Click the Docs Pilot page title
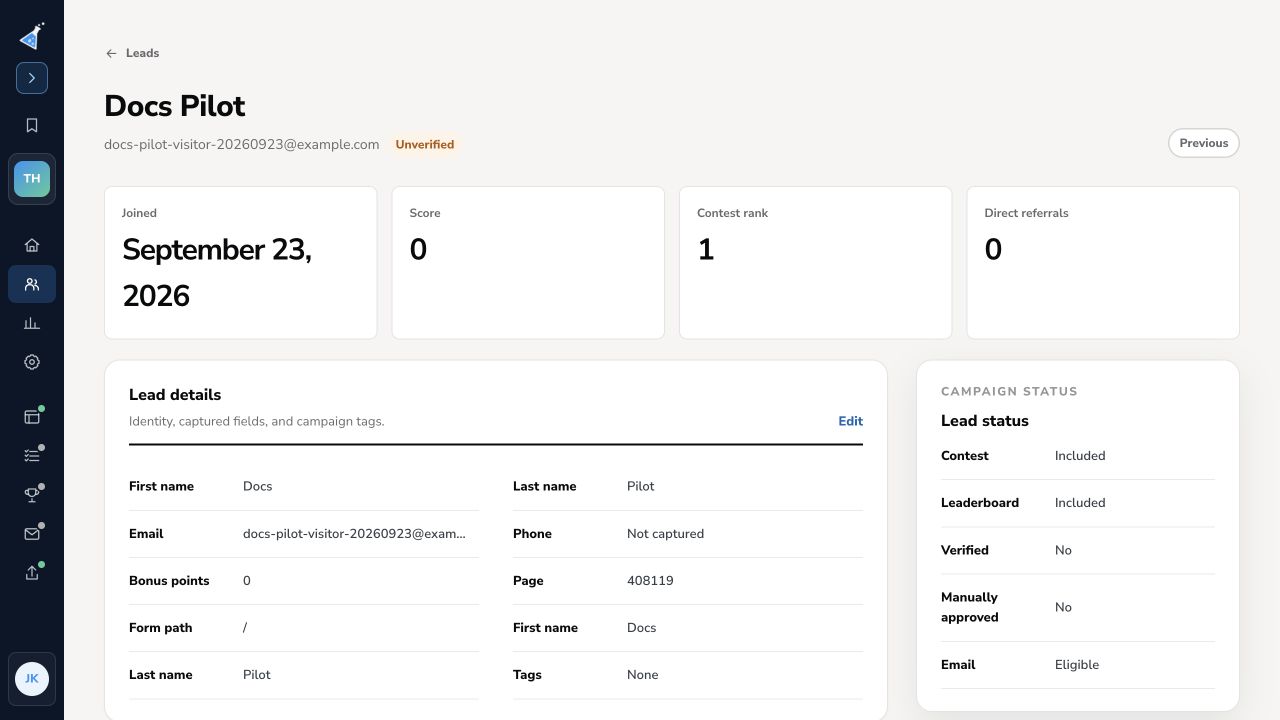This screenshot has height=720, width=1280. (x=174, y=106)
